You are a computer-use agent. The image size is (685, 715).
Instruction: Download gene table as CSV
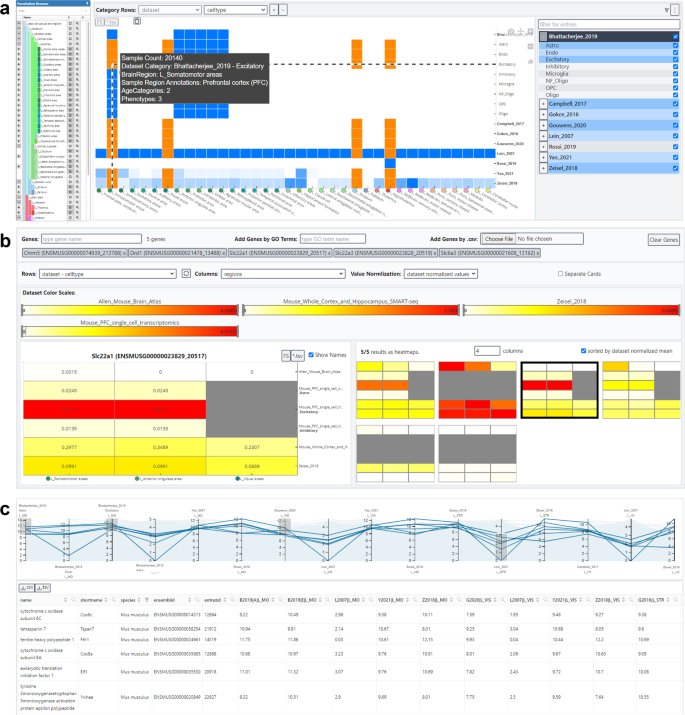[27, 588]
